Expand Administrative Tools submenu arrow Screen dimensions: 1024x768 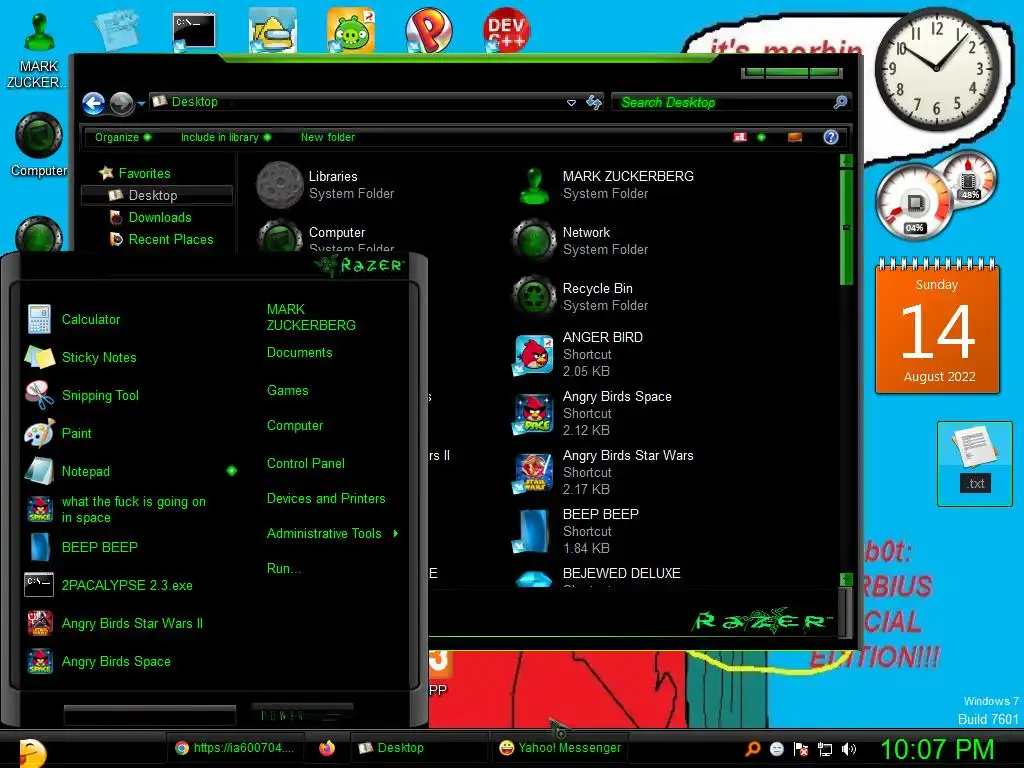pyautogui.click(x=396, y=534)
